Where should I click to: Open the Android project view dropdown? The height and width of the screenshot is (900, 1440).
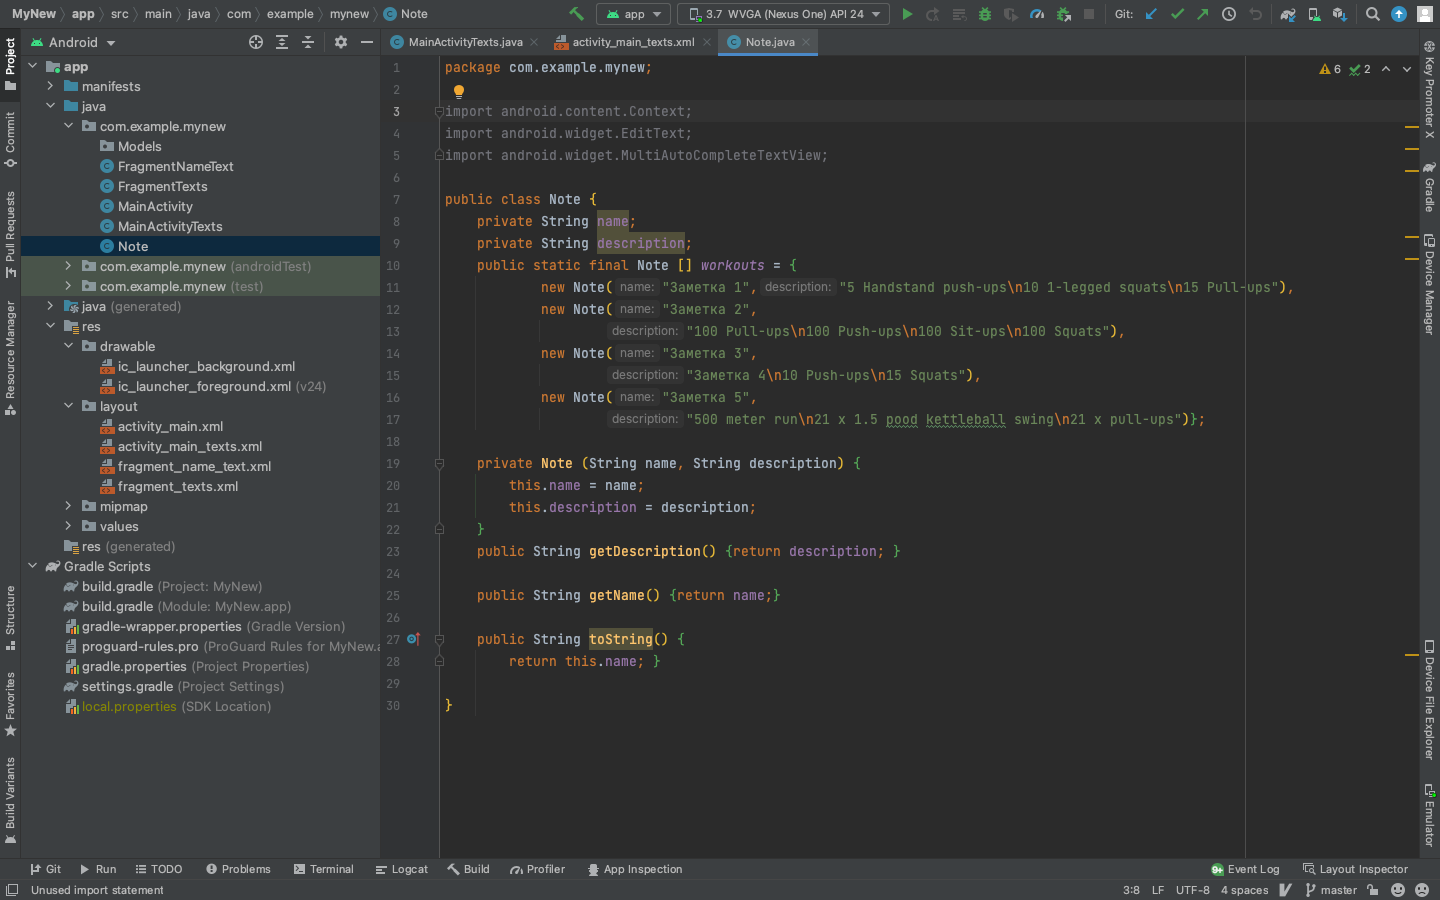click(73, 42)
